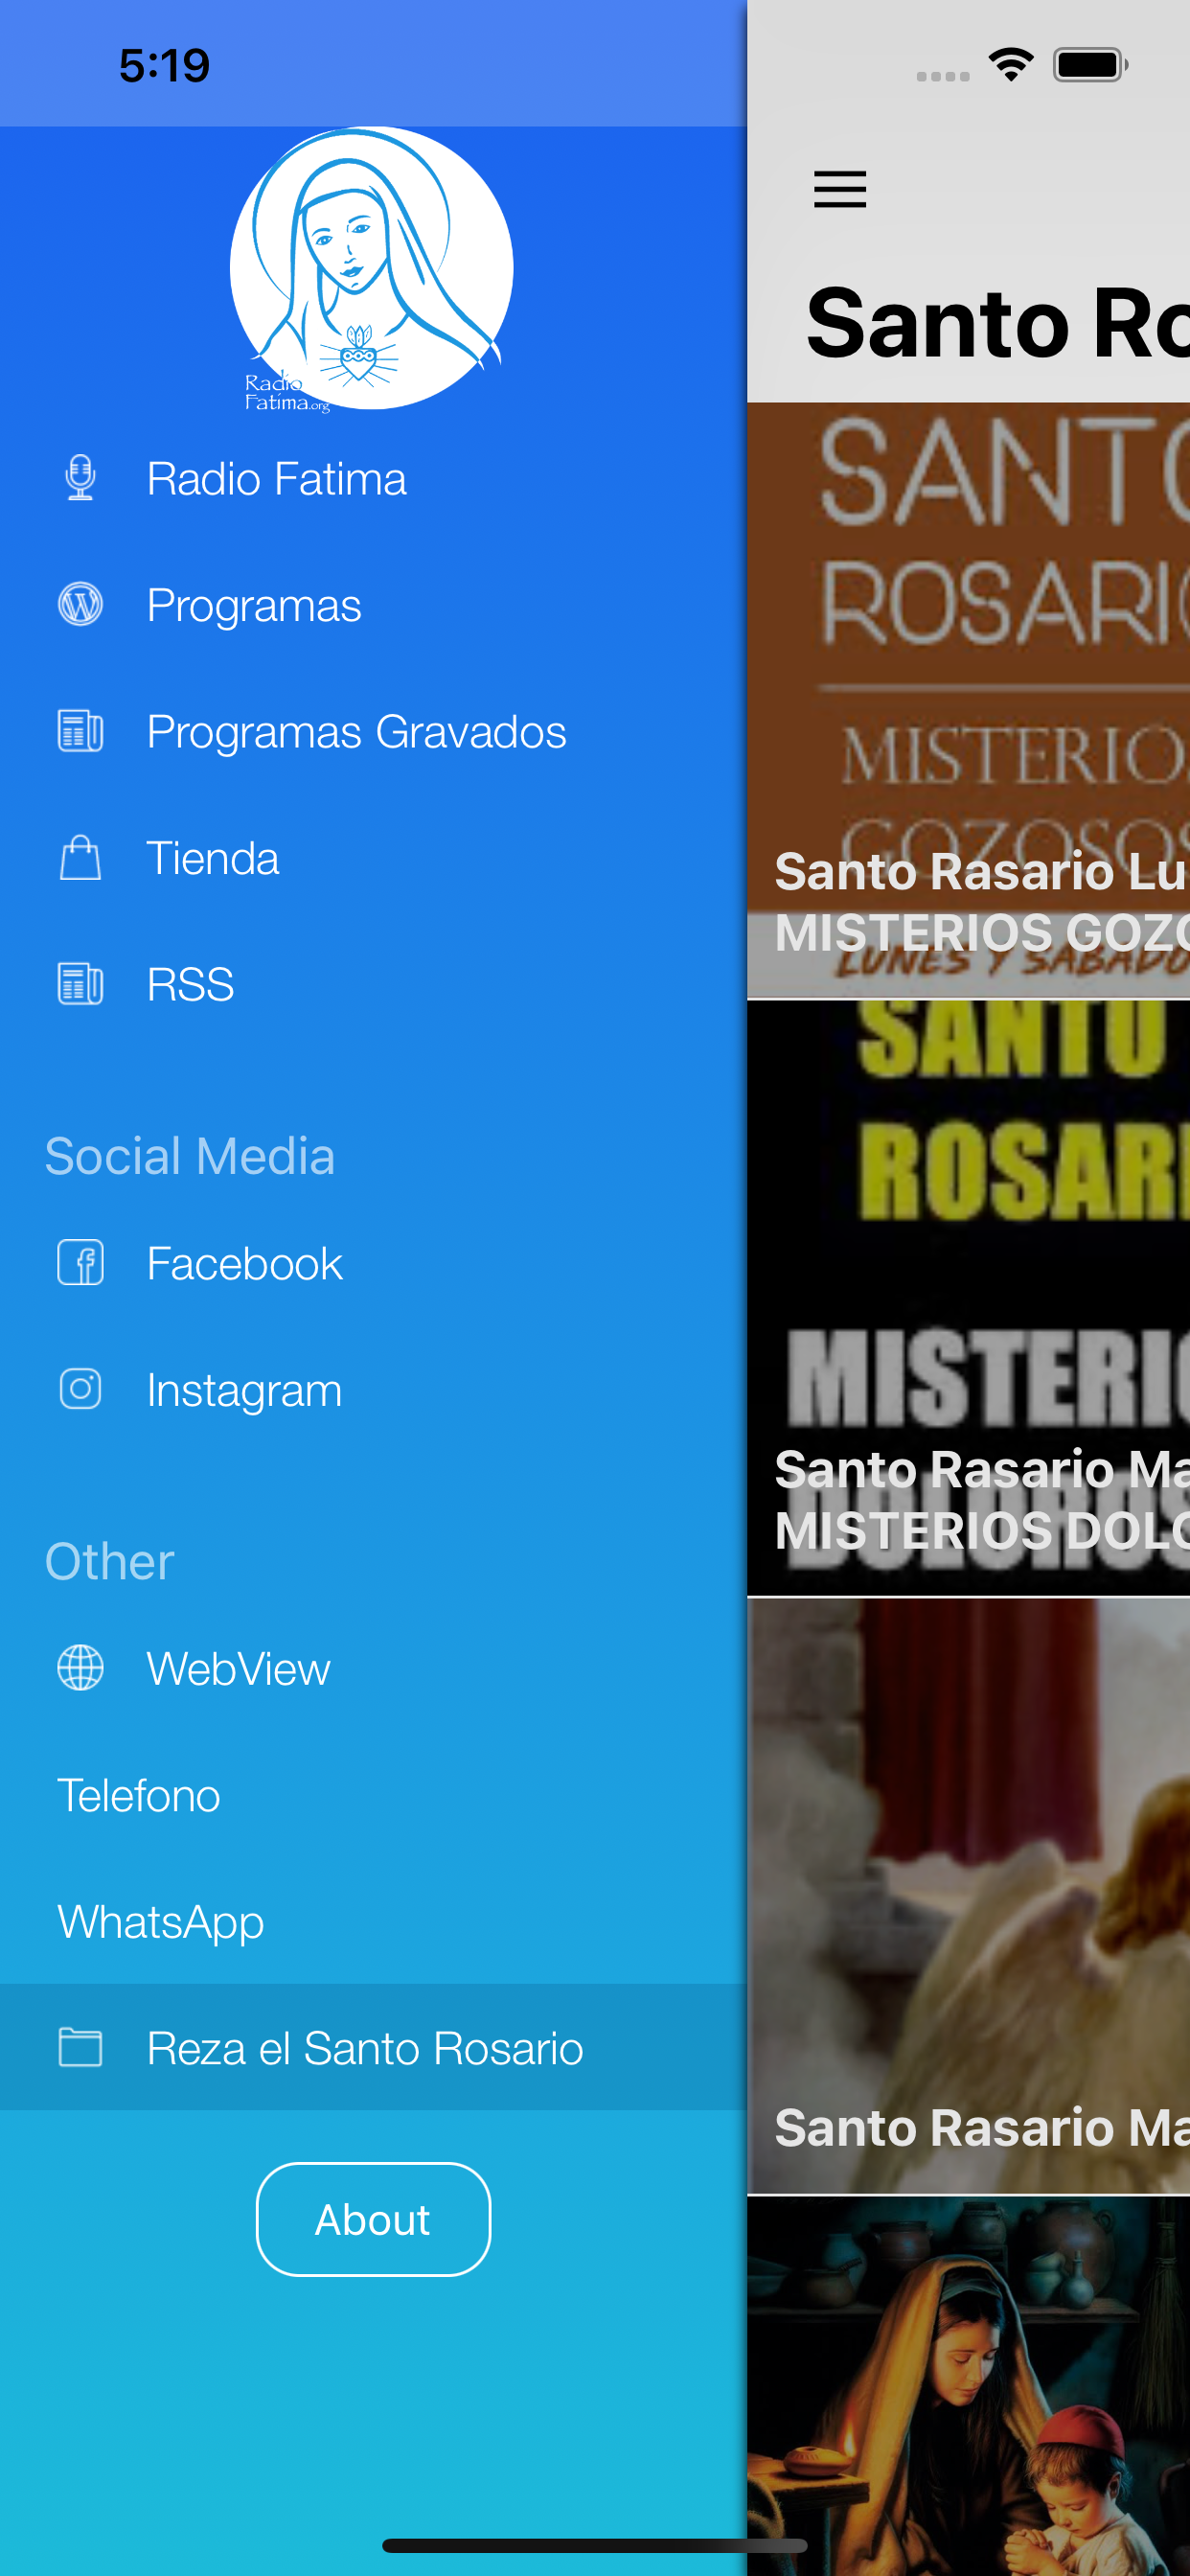Open the WhatsApp menu entry
1190x2576 pixels.
click(373, 1921)
